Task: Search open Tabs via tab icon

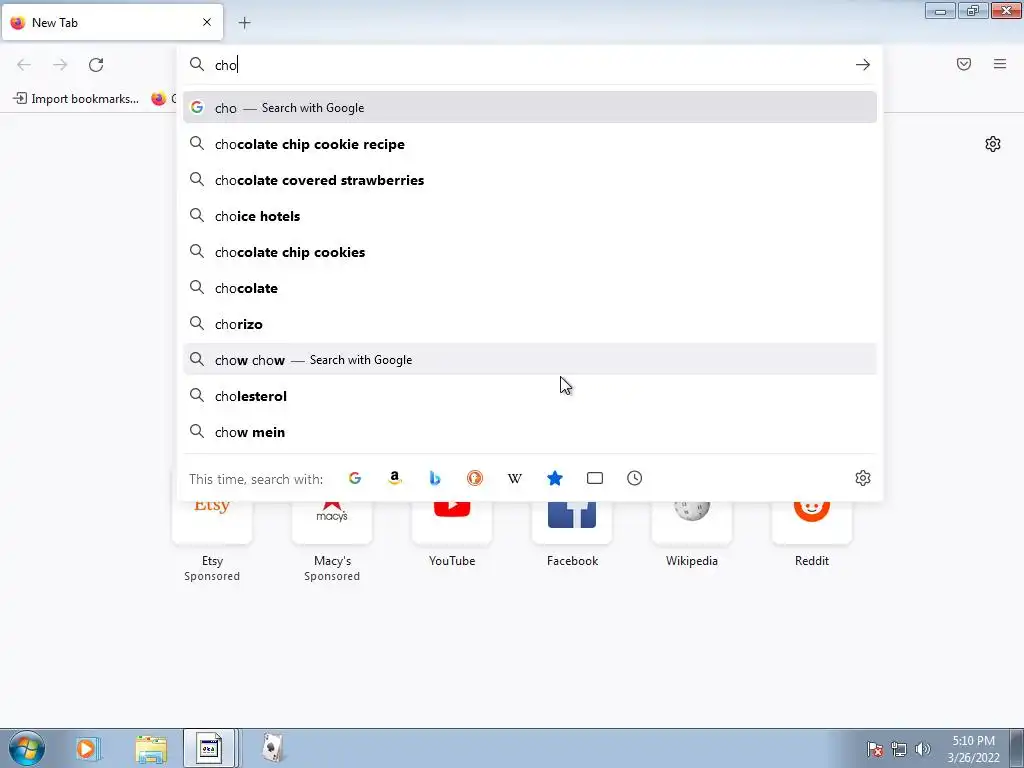Action: 595,478
